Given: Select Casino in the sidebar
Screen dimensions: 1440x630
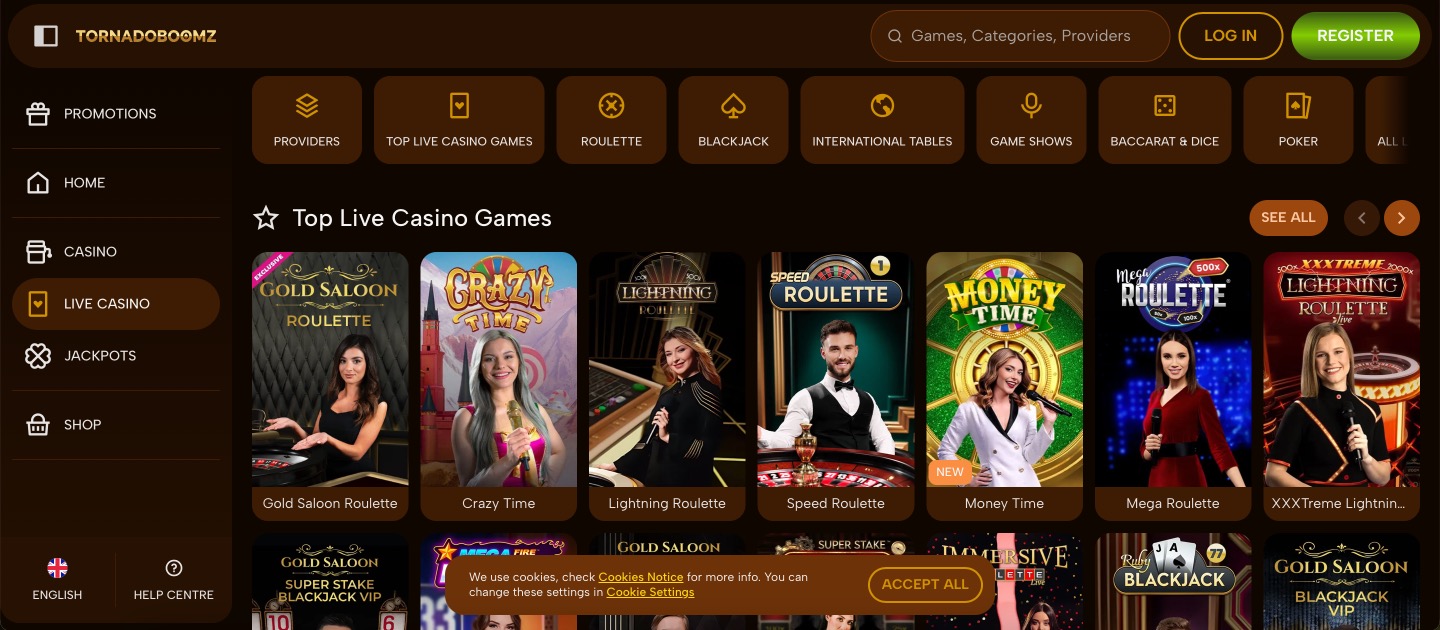Looking at the screenshot, I should coord(116,252).
